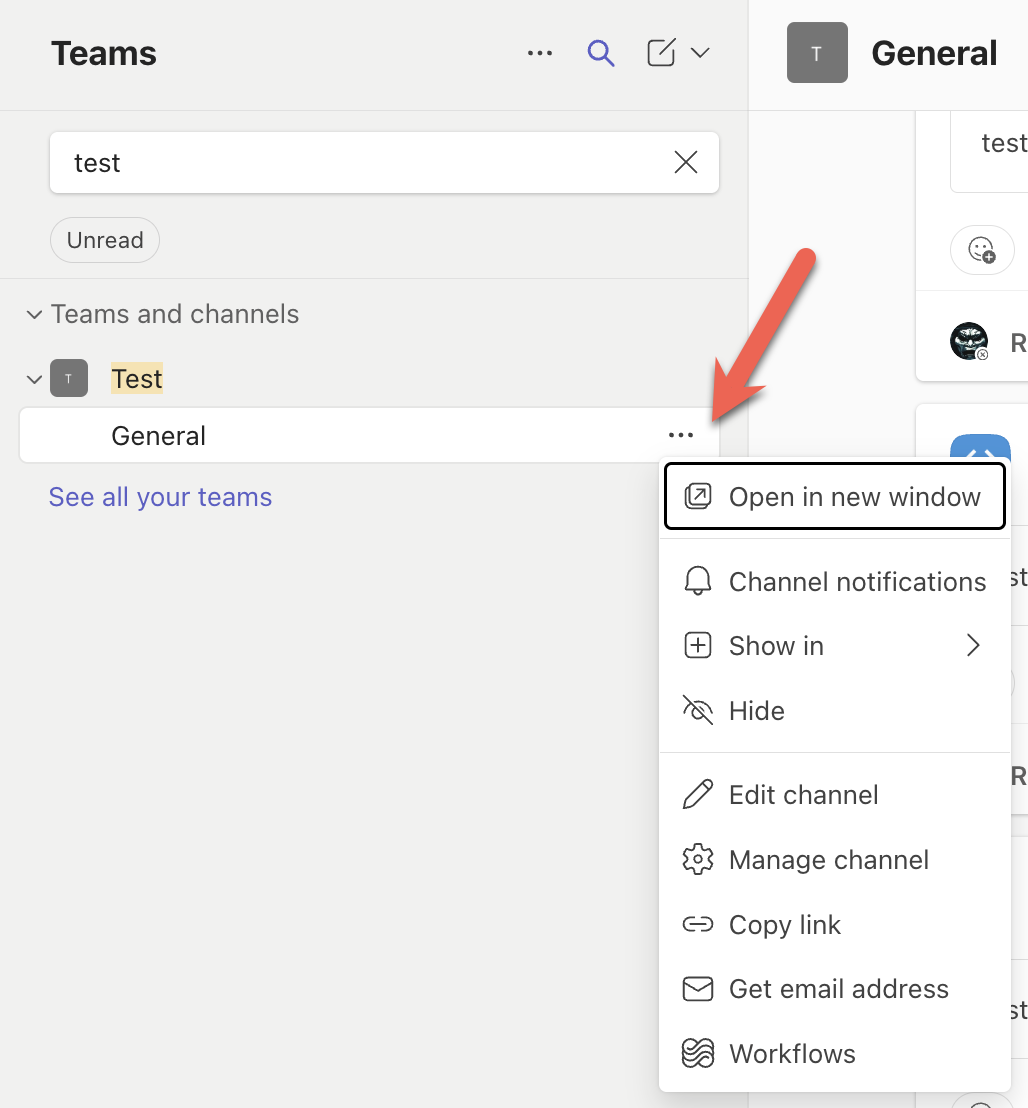
Task: Click the compose new message icon
Action: [661, 52]
